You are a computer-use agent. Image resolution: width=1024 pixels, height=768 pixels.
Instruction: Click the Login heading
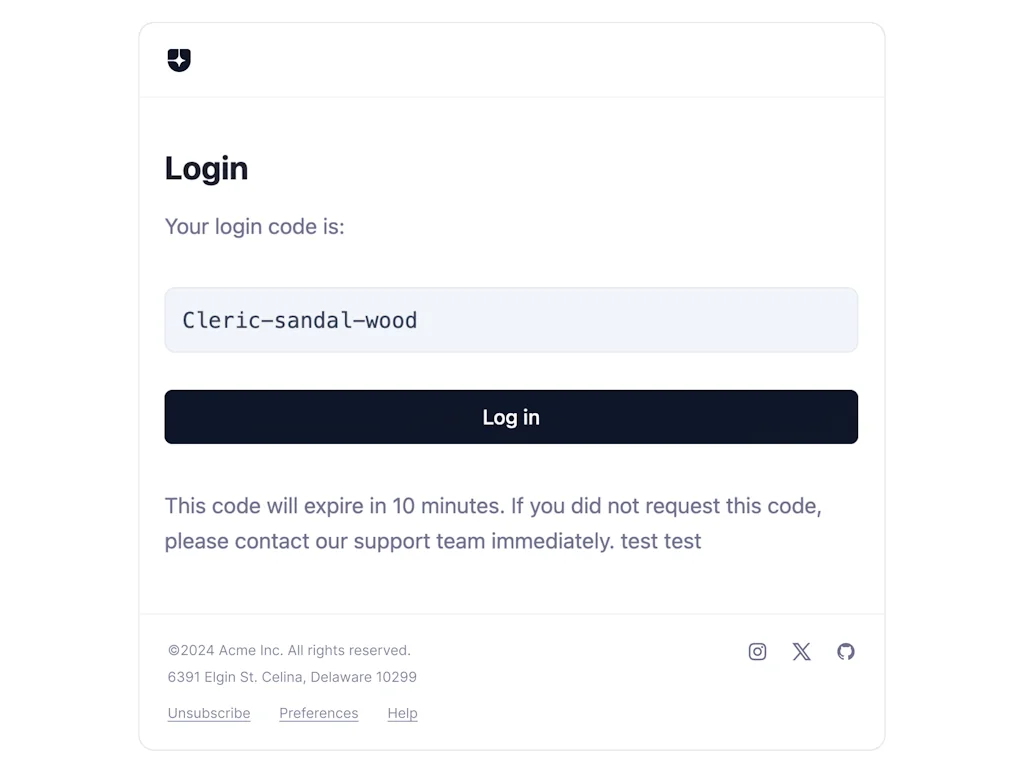pos(206,168)
